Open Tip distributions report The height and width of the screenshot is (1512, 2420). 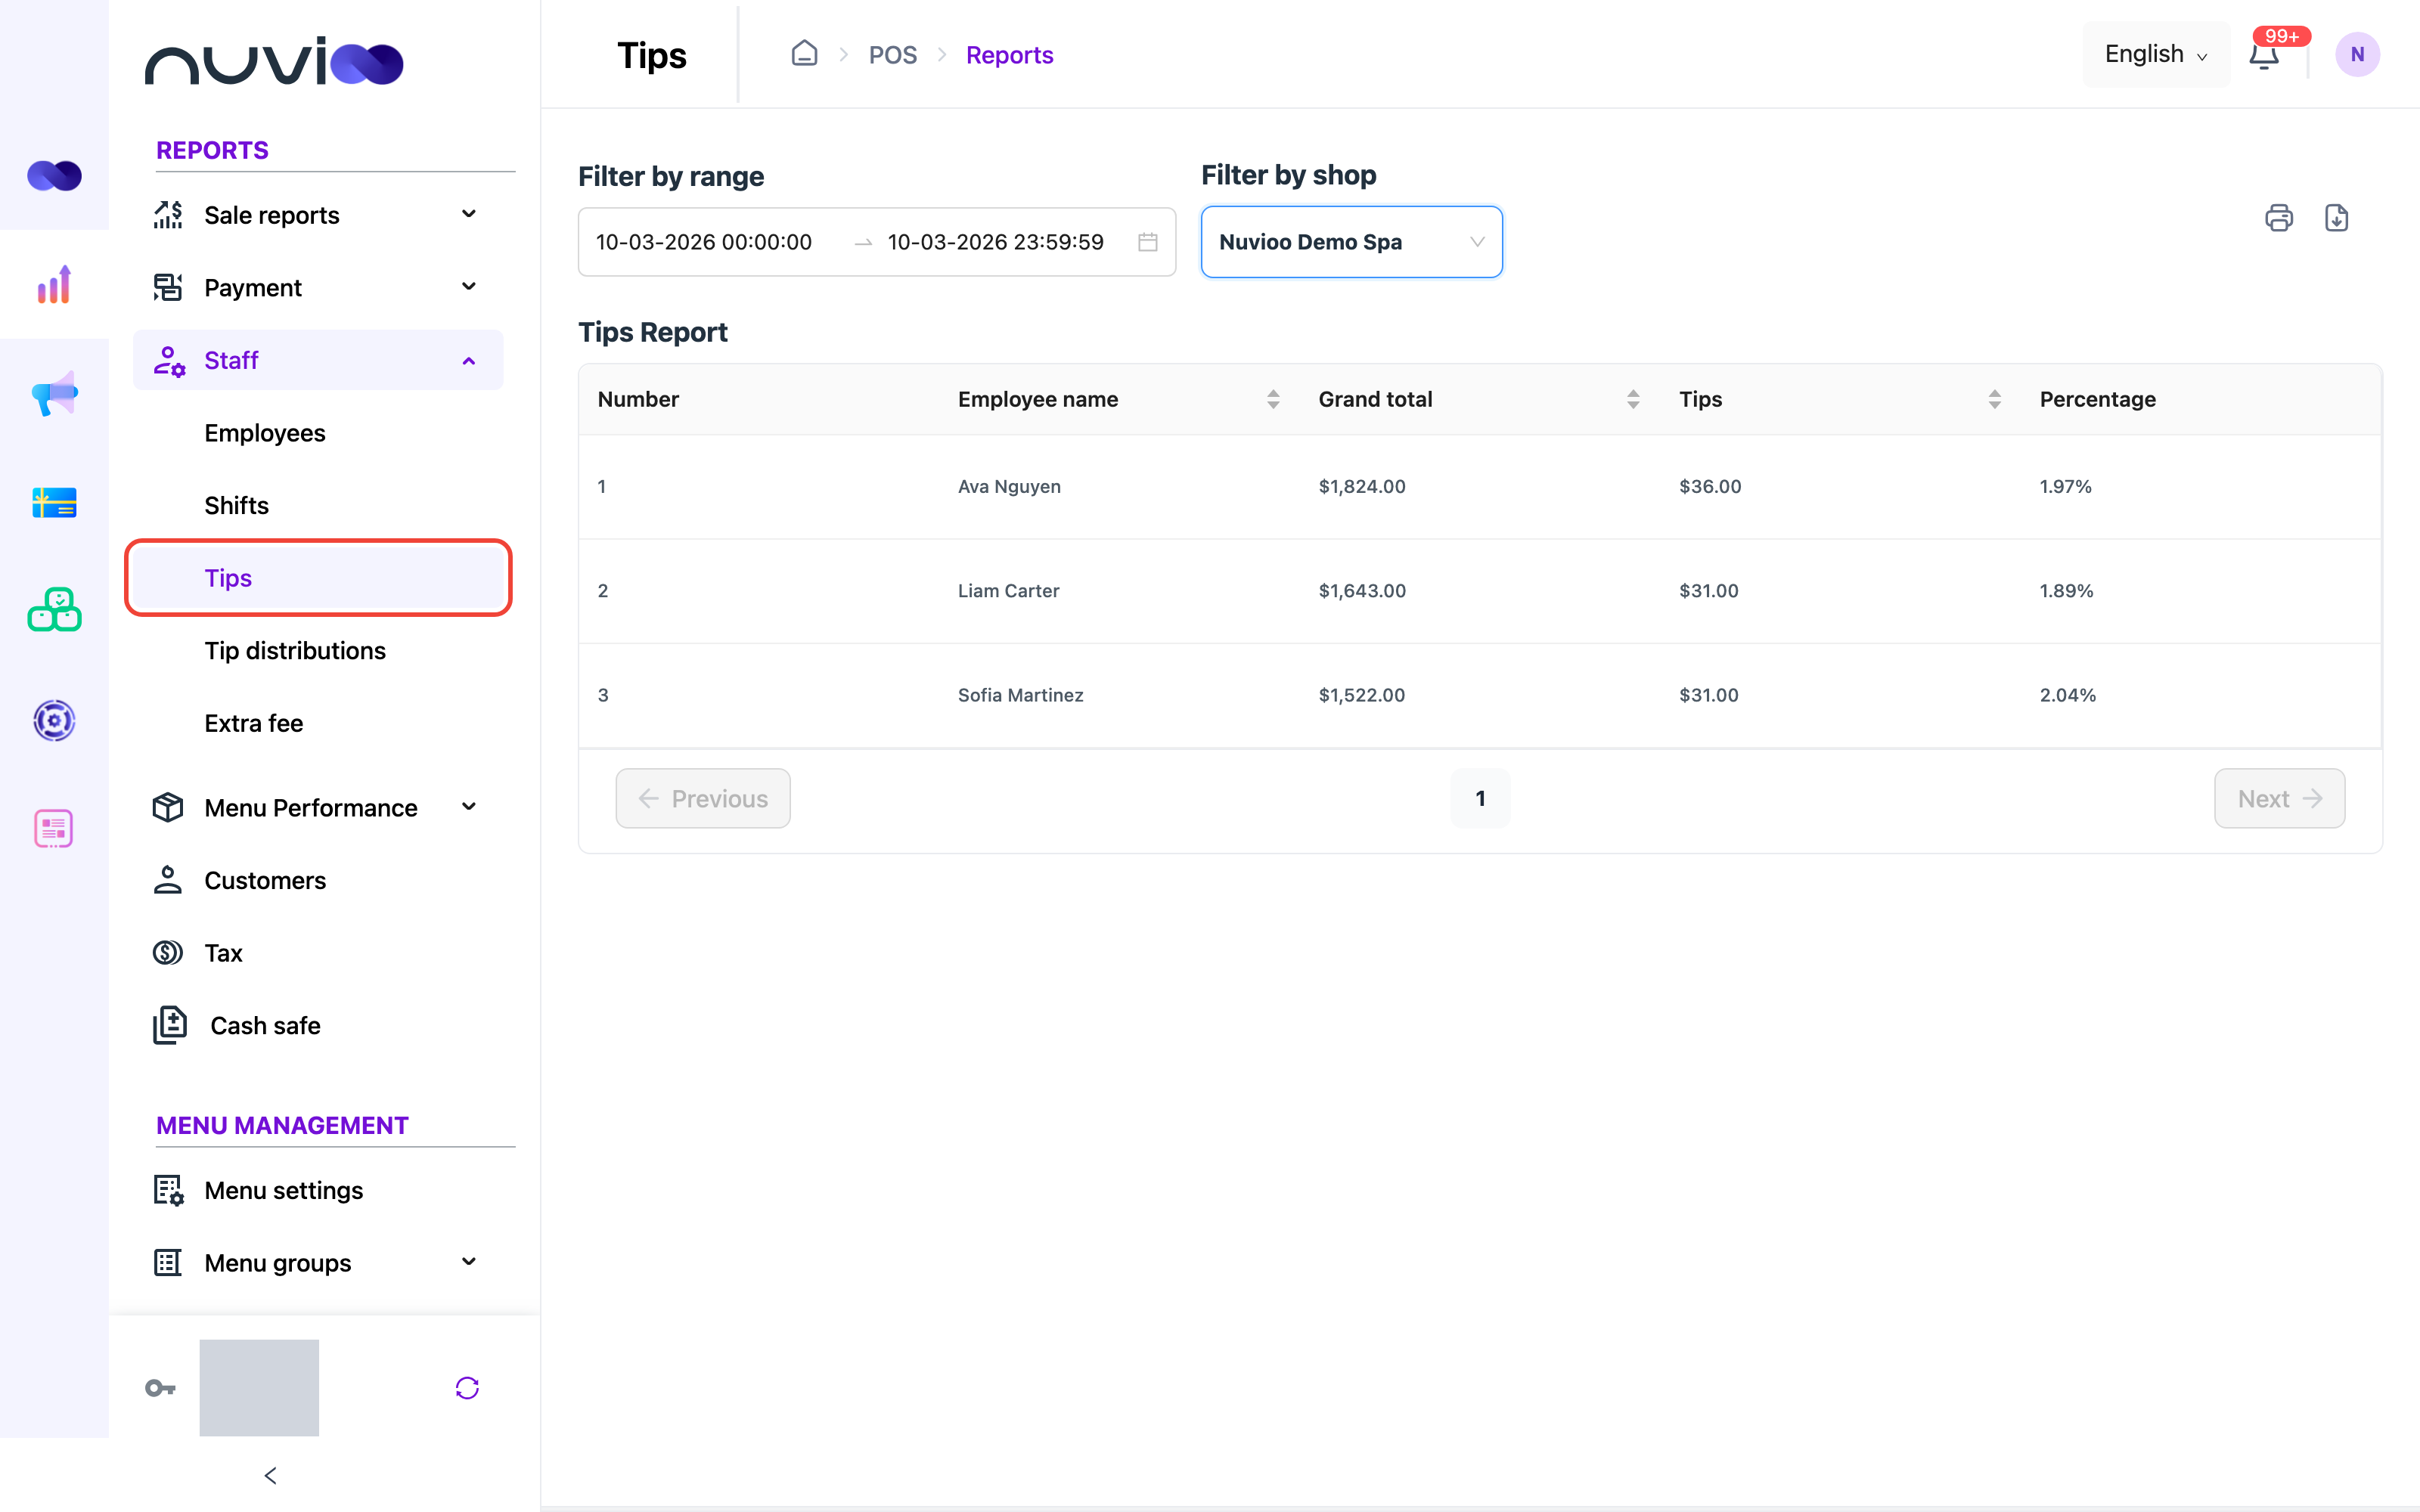click(295, 651)
